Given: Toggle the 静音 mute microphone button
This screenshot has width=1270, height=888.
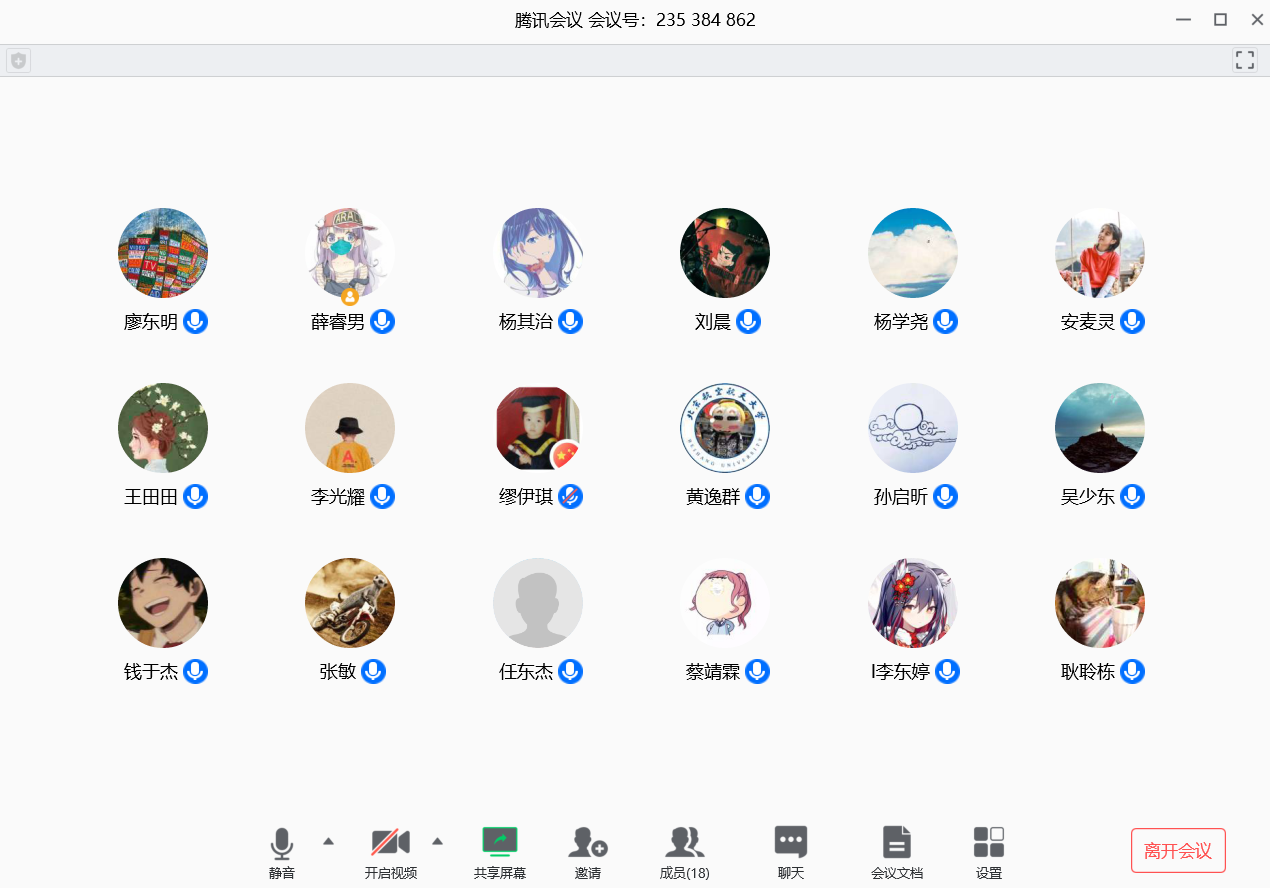Looking at the screenshot, I should point(282,843).
